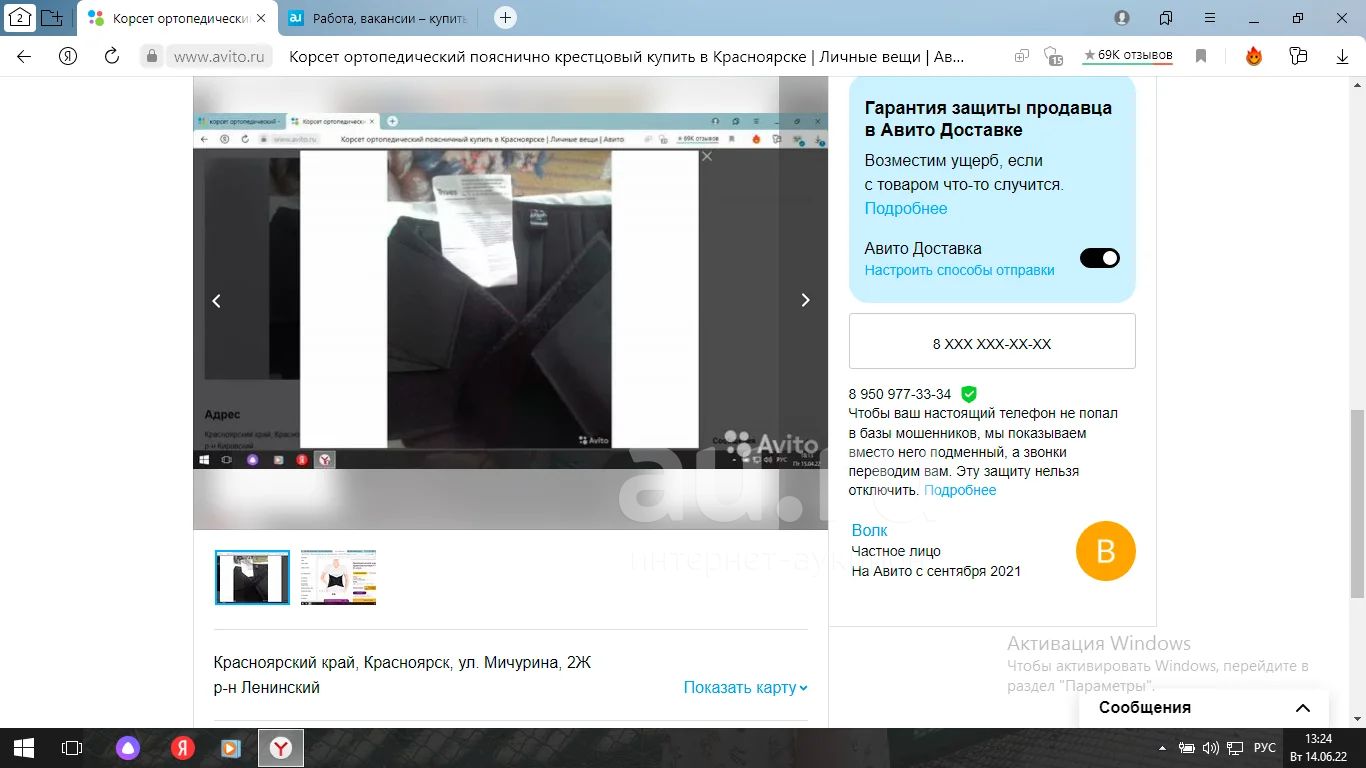Open the media player taskbar icon
This screenshot has height=768, width=1366.
[x=230, y=748]
